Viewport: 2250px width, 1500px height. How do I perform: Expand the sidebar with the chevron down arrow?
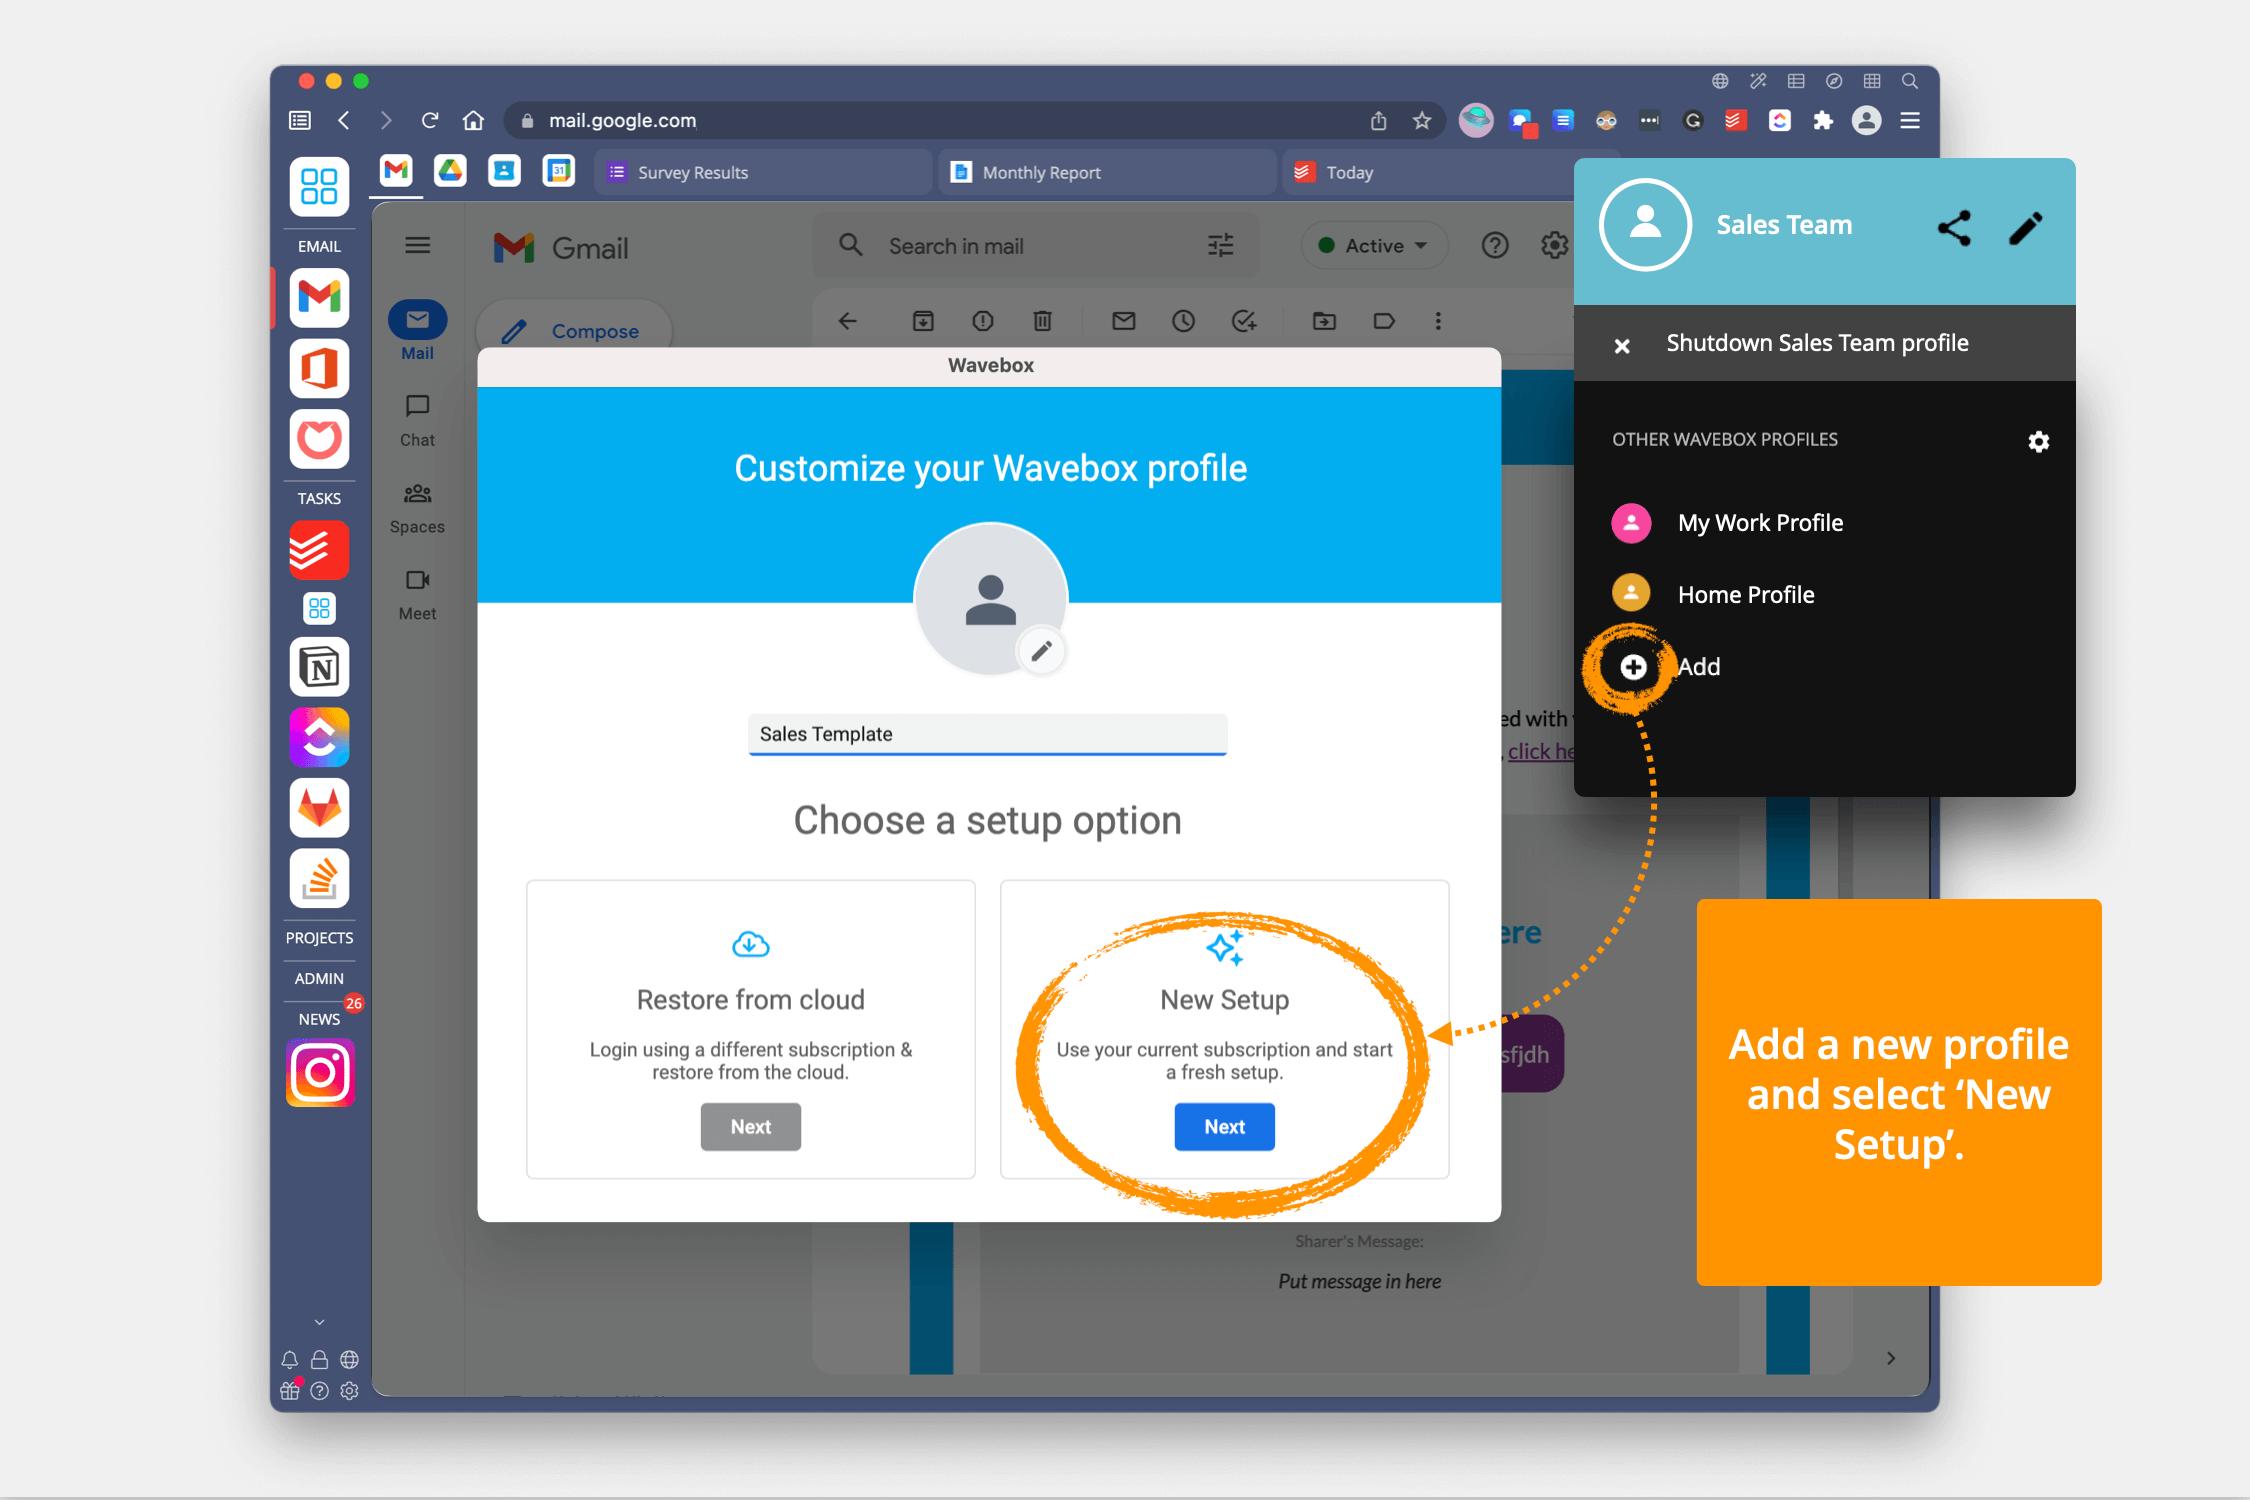pyautogui.click(x=319, y=1322)
